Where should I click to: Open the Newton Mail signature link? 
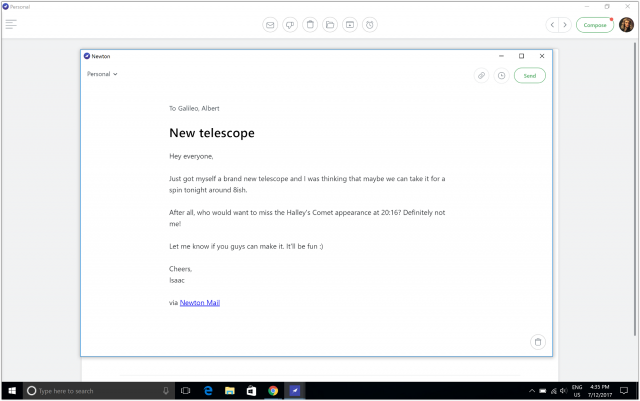point(199,302)
